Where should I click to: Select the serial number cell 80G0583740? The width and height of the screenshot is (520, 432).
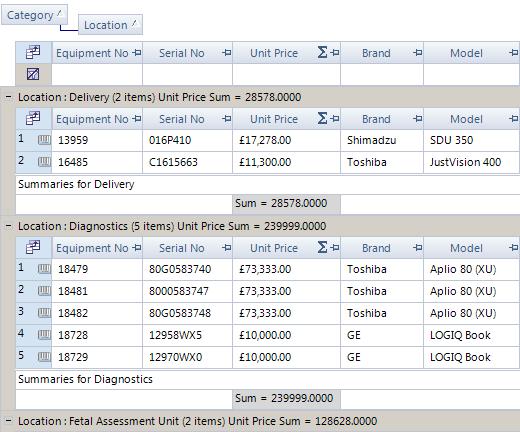click(x=187, y=269)
